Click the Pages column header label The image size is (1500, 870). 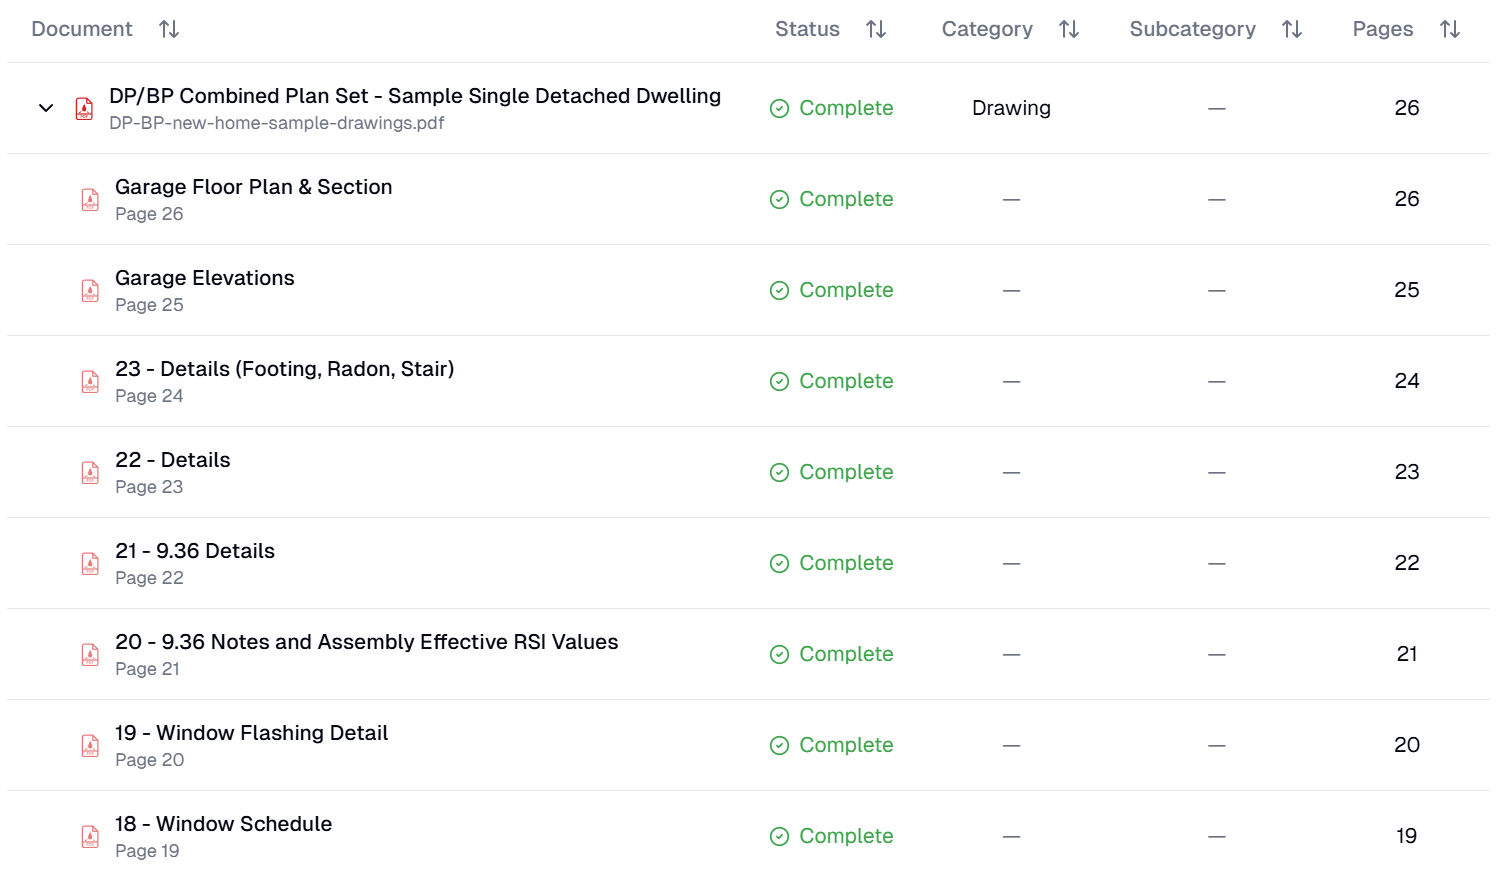[x=1382, y=29]
